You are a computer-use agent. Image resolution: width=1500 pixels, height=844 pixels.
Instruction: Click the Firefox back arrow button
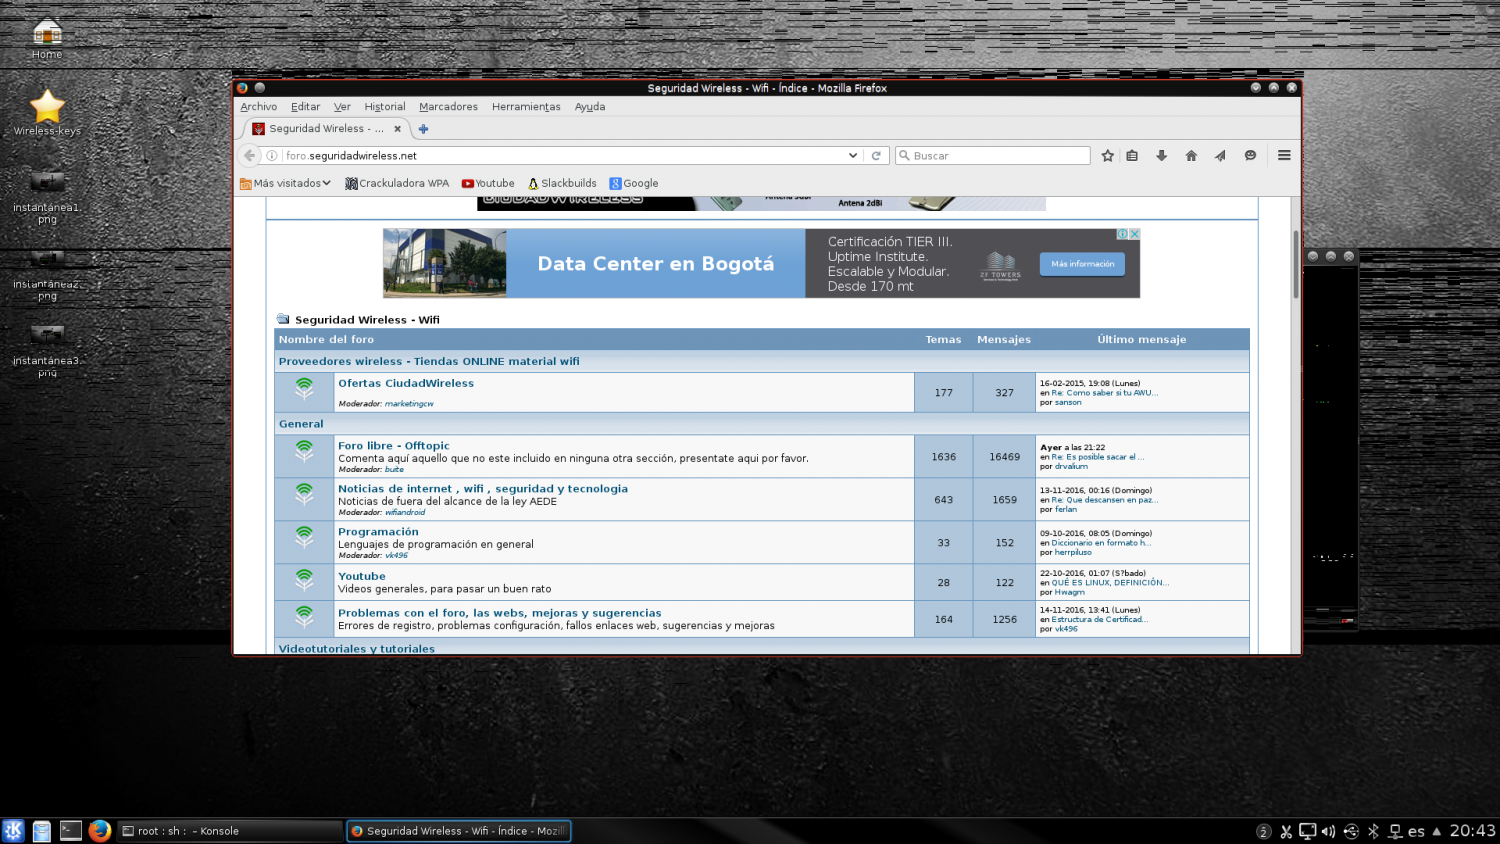[x=250, y=156]
